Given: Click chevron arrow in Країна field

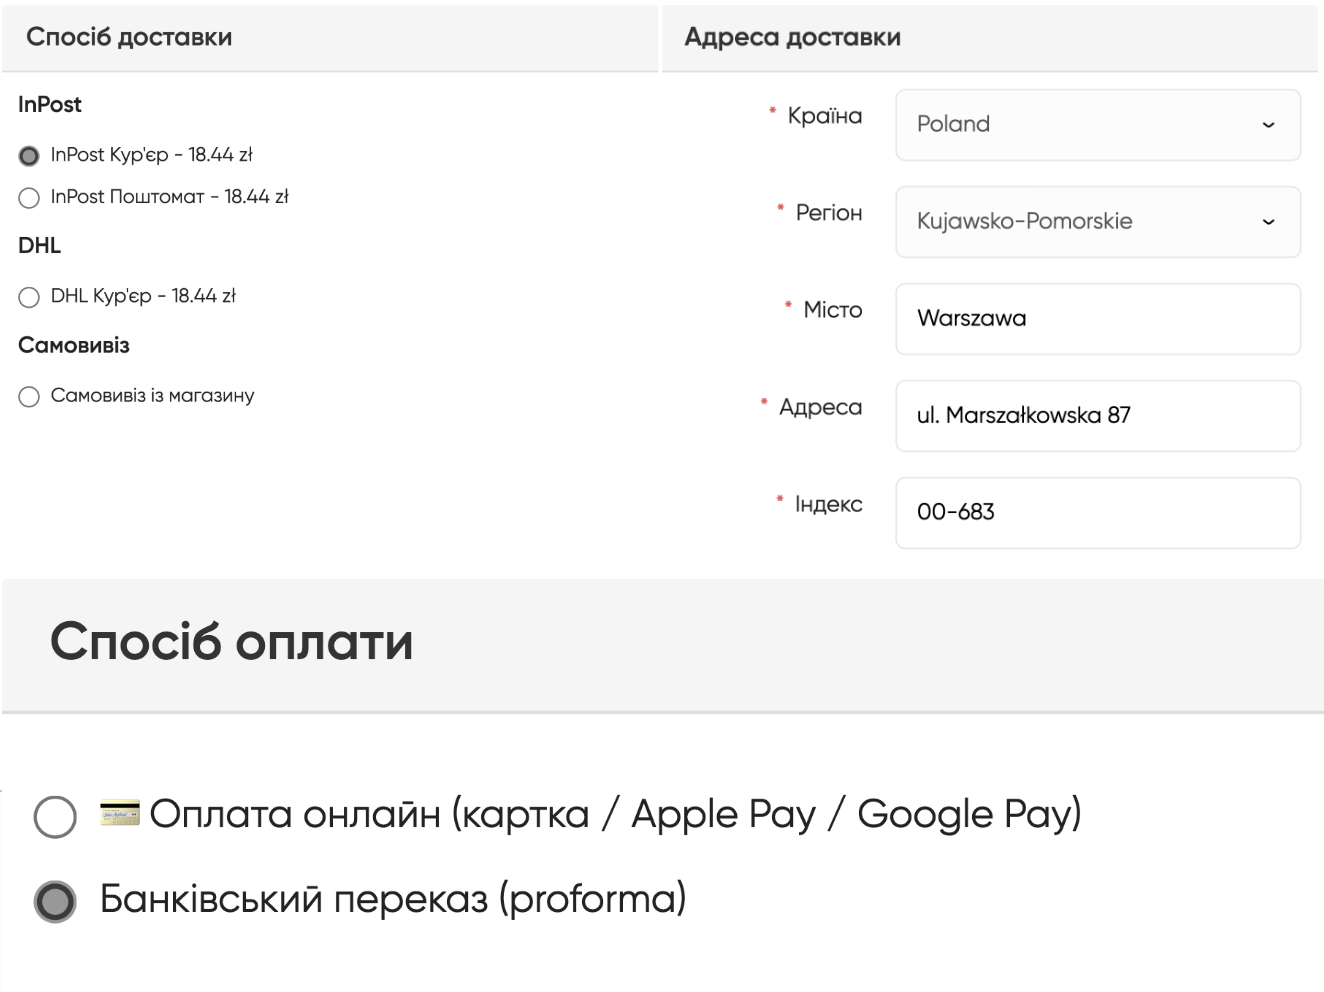Looking at the screenshot, I should coord(1268,125).
